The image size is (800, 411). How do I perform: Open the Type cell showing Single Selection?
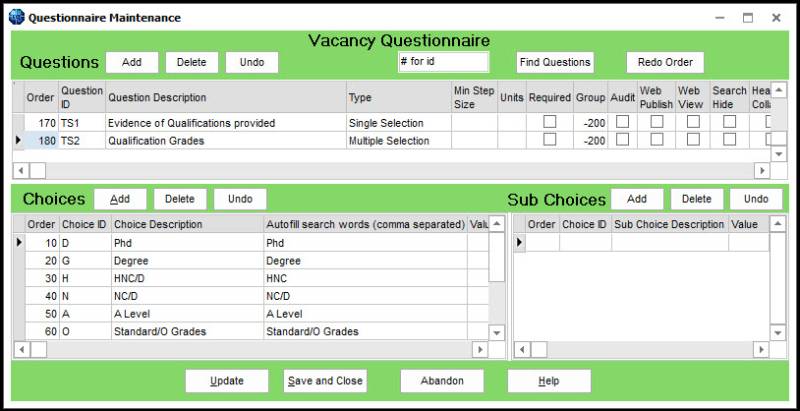click(x=398, y=123)
